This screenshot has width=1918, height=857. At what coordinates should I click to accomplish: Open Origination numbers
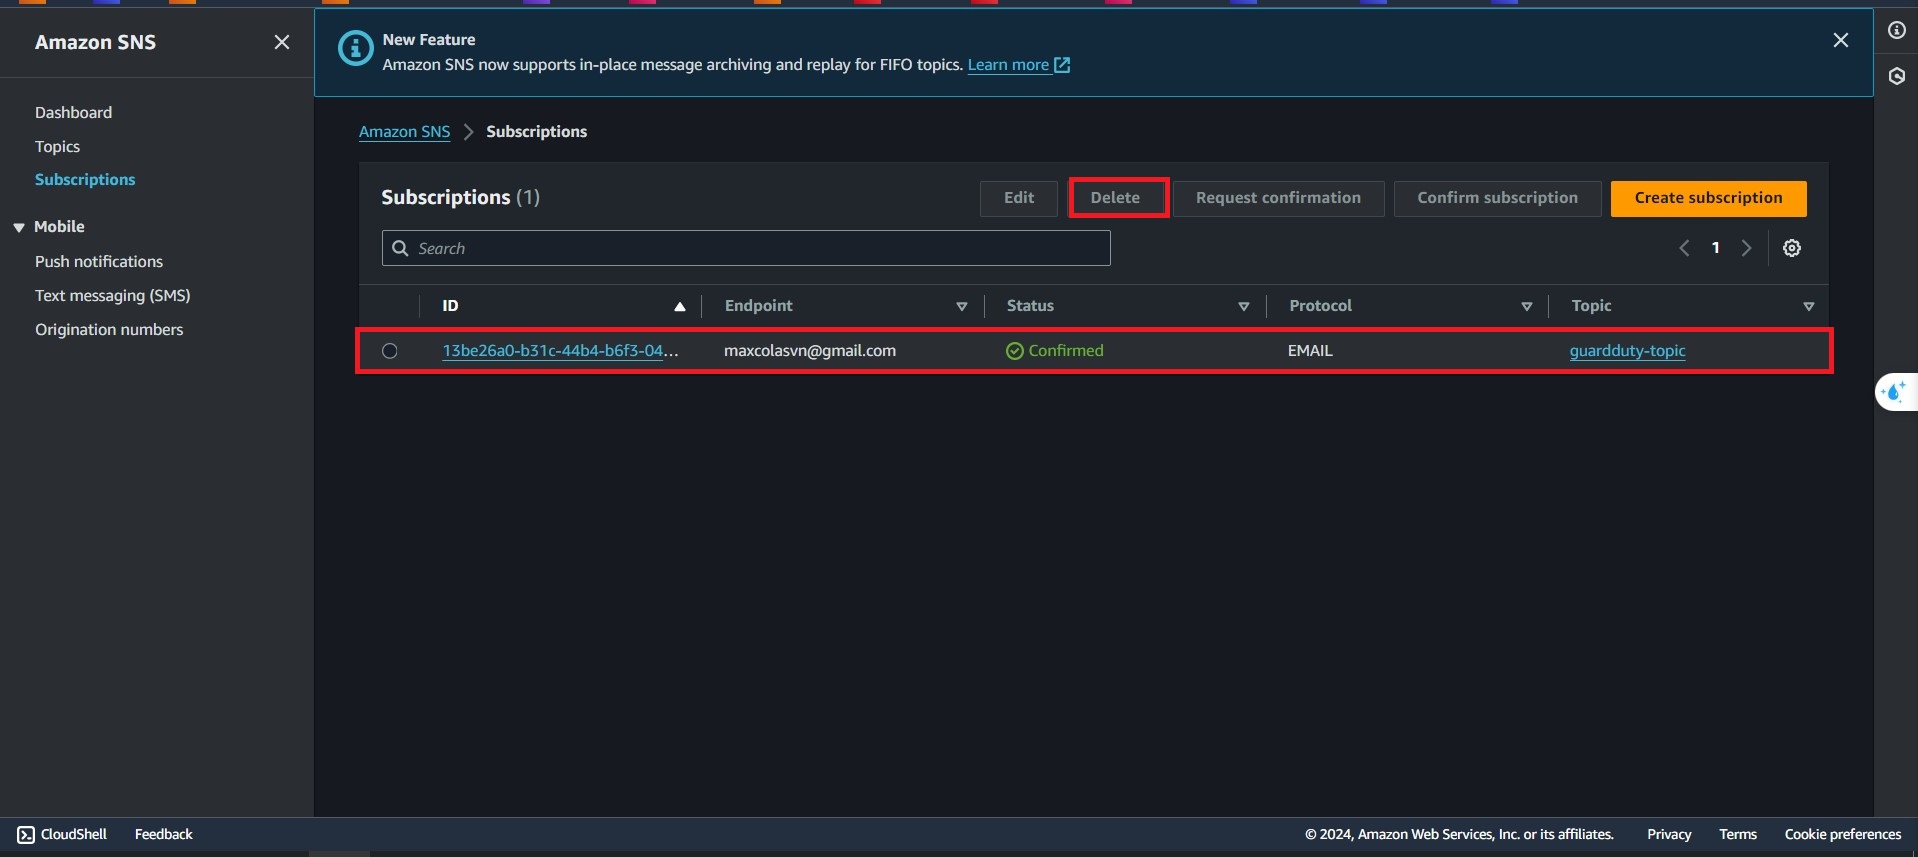[x=109, y=329]
